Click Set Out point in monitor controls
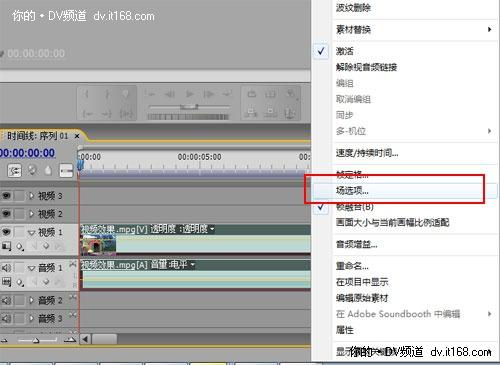Screen dimensions: 500x365 pyautogui.click(x=107, y=95)
